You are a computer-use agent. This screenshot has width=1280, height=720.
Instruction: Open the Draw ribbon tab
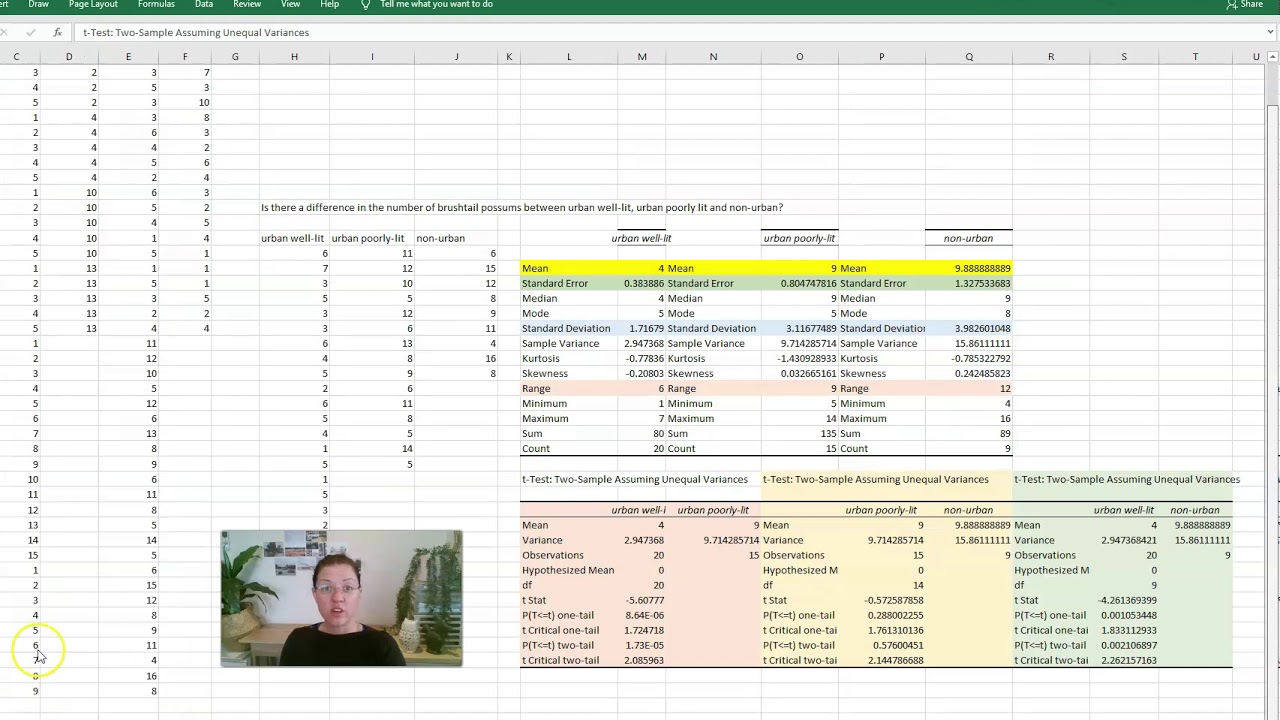(39, 5)
